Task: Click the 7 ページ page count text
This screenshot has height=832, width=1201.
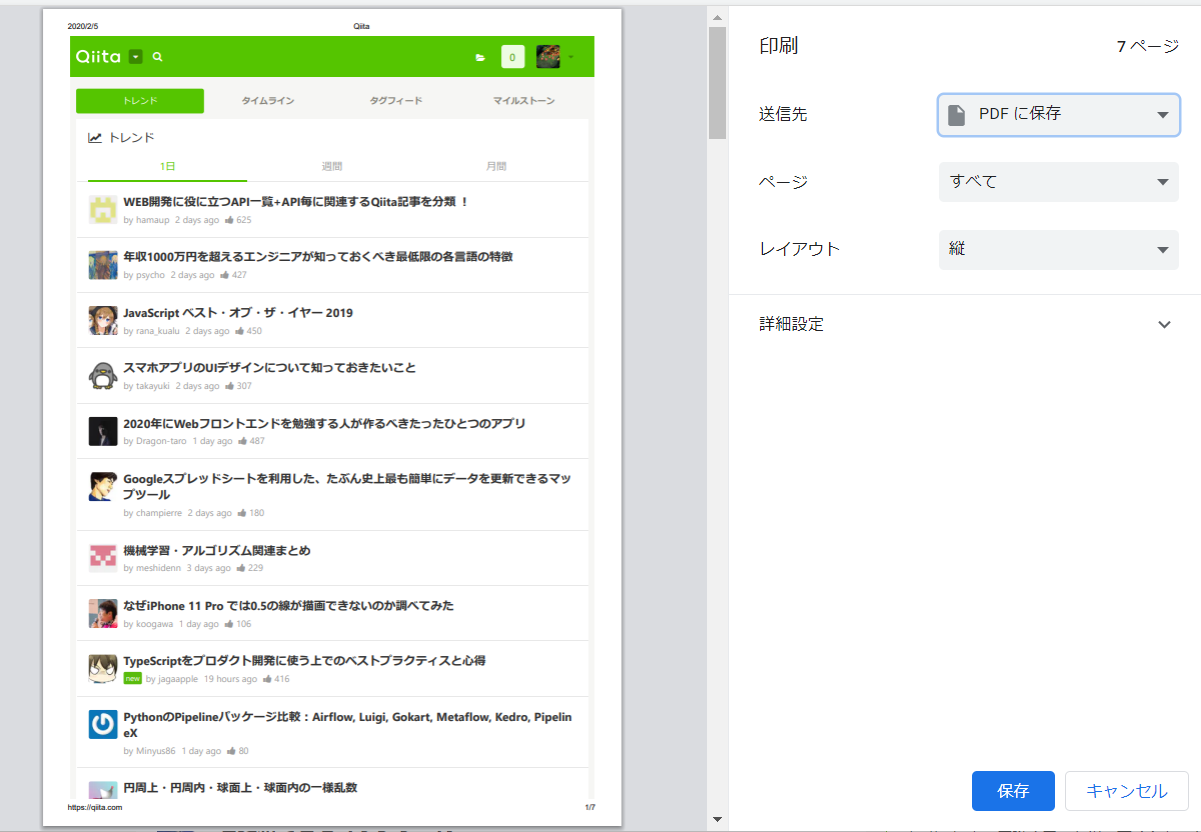Action: click(x=1148, y=46)
